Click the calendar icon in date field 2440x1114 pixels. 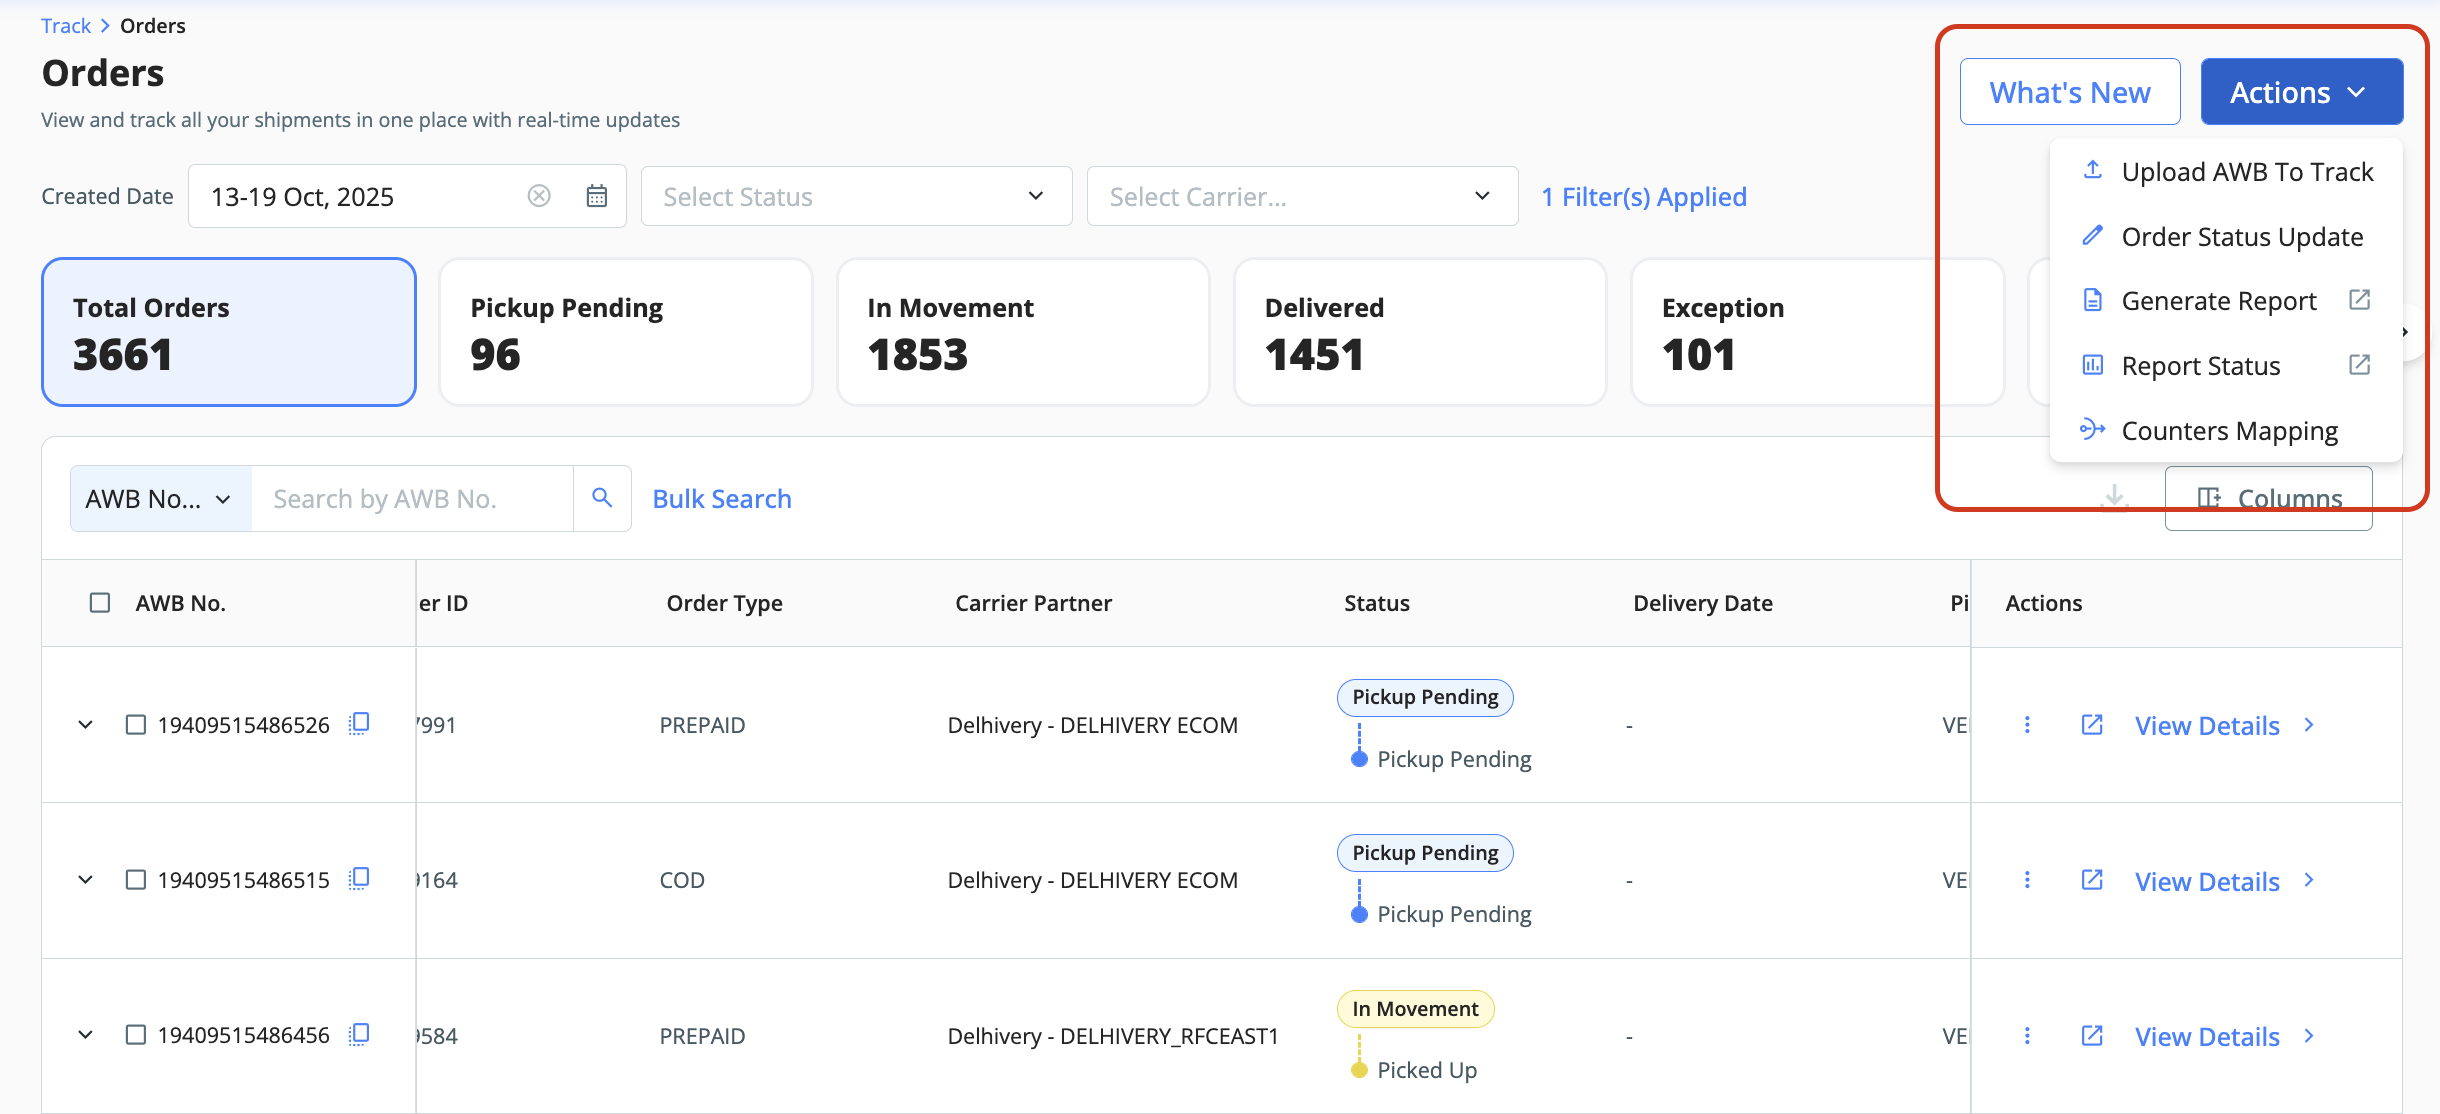click(x=597, y=196)
